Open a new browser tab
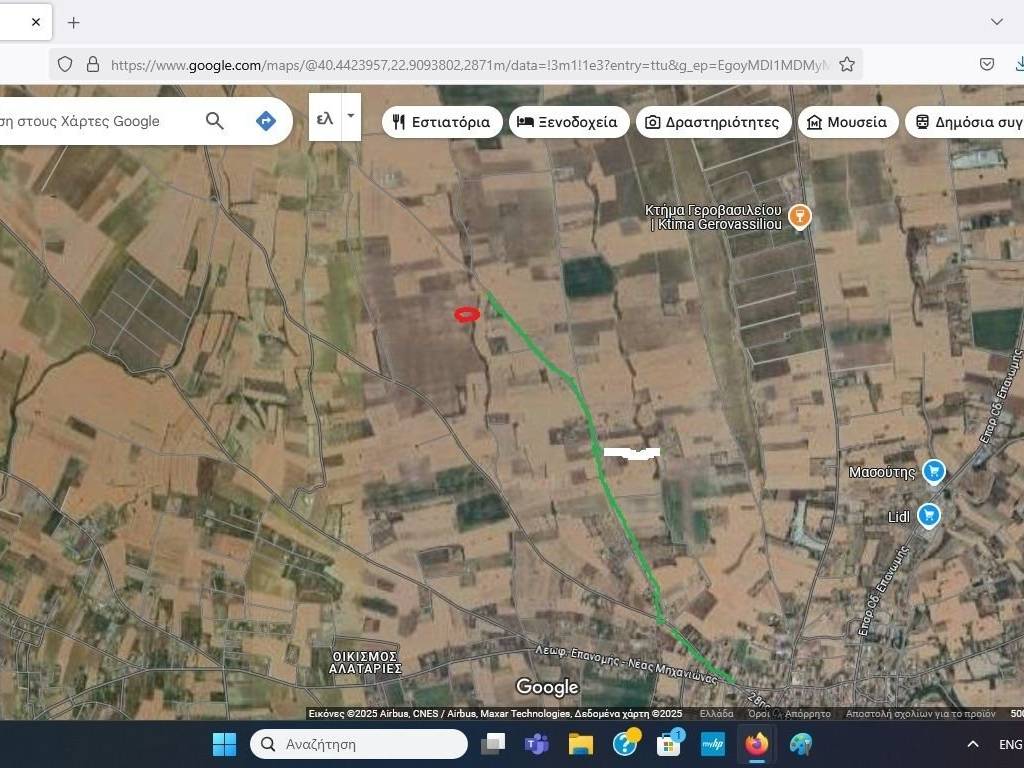The width and height of the screenshot is (1024, 768). point(73,22)
